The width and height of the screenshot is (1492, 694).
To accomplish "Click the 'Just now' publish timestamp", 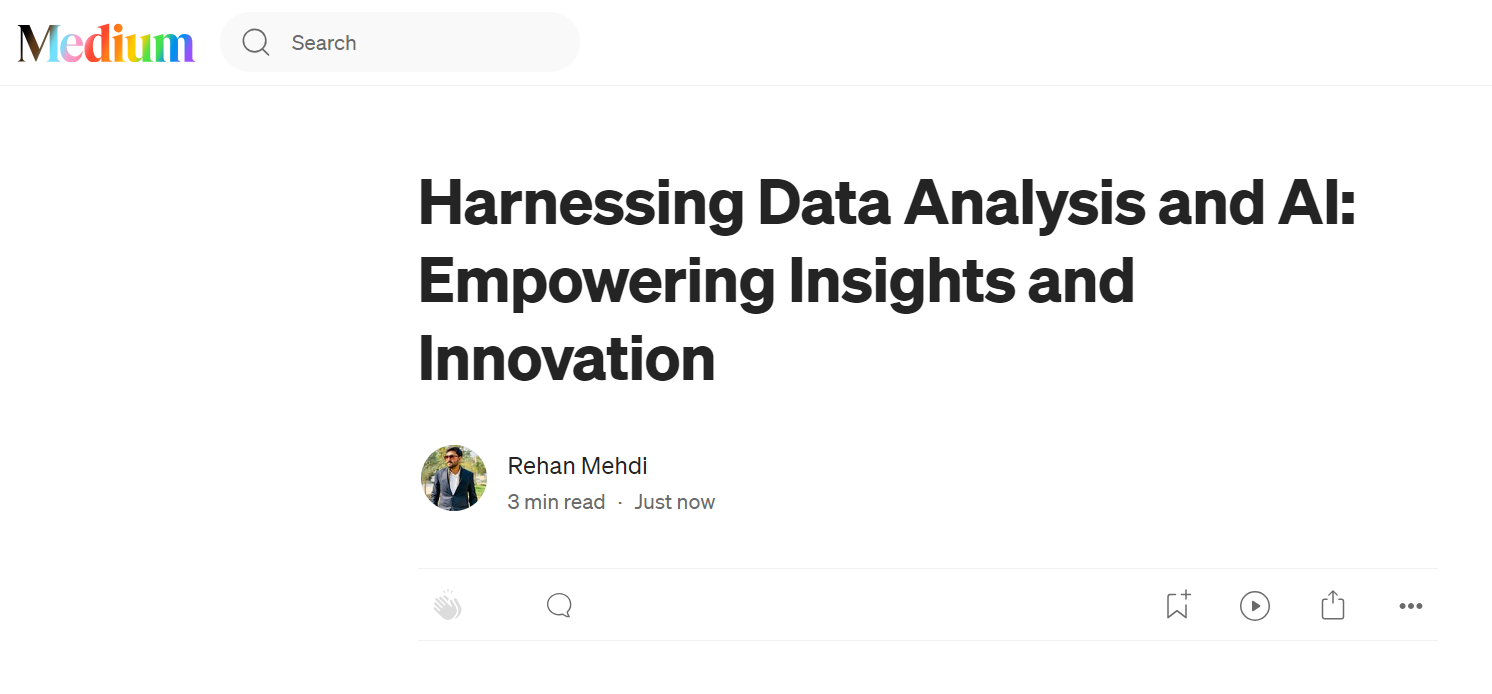I will tap(675, 502).
